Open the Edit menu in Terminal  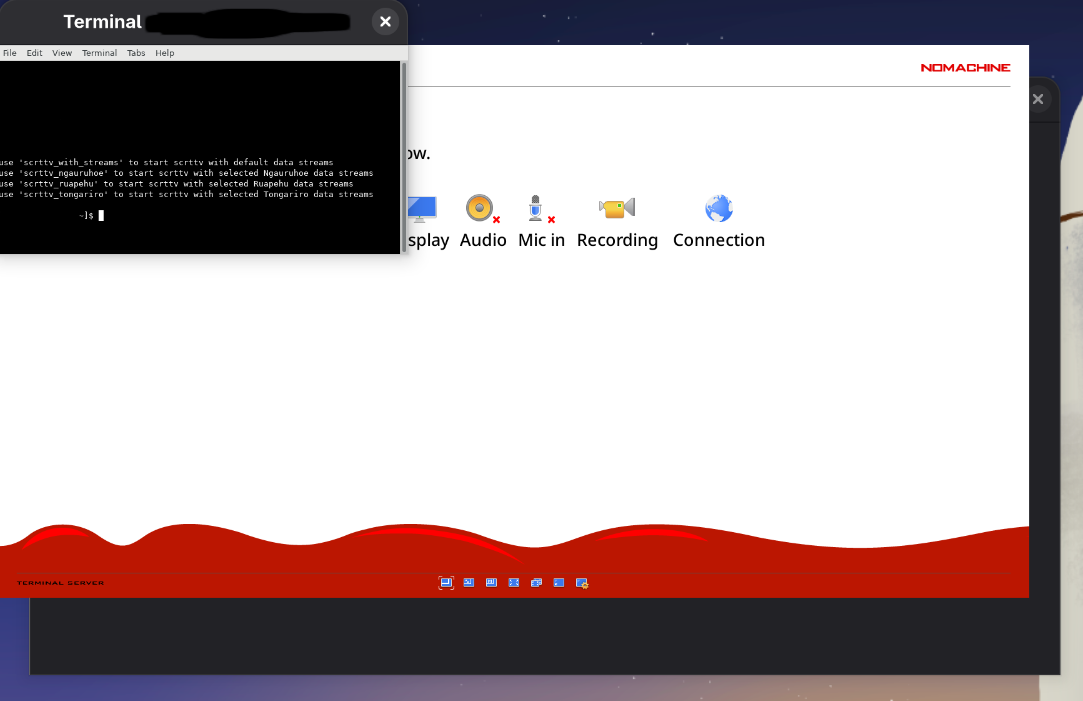click(x=34, y=53)
